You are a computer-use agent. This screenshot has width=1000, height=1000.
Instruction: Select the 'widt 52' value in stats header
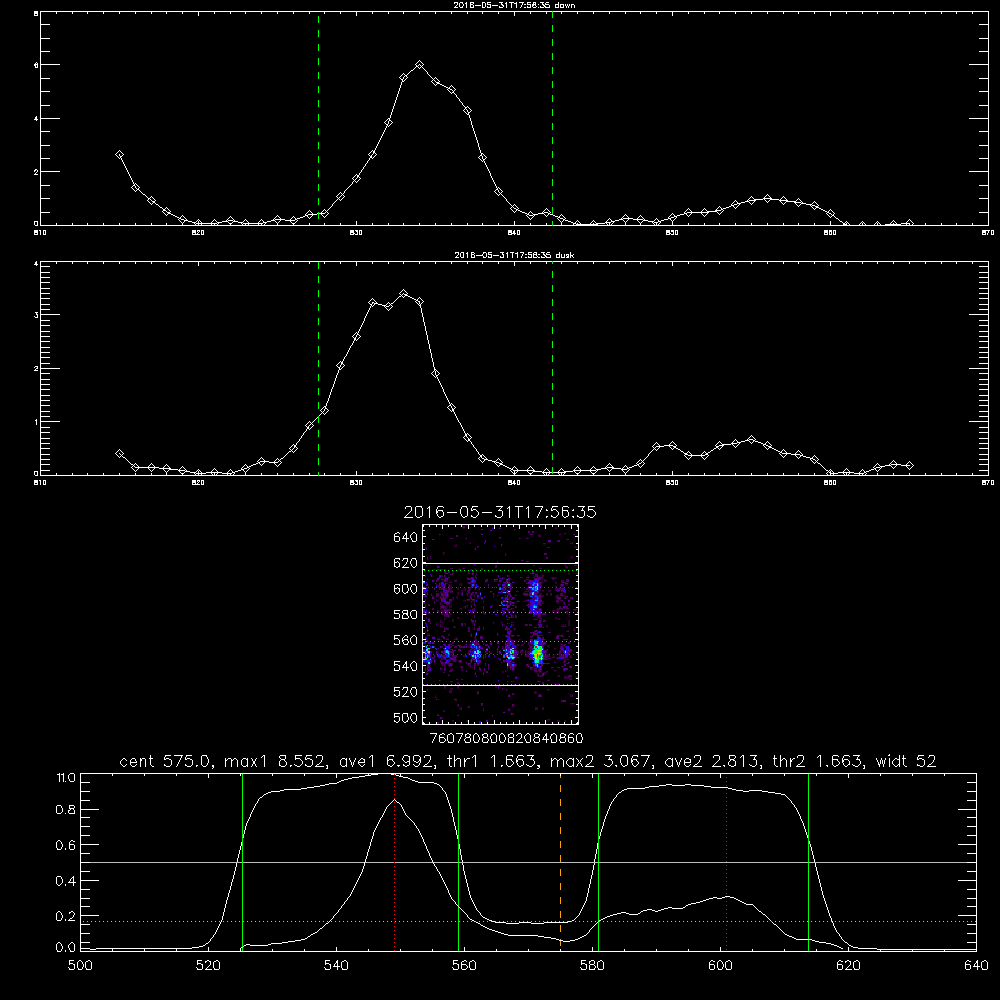[x=906, y=761]
